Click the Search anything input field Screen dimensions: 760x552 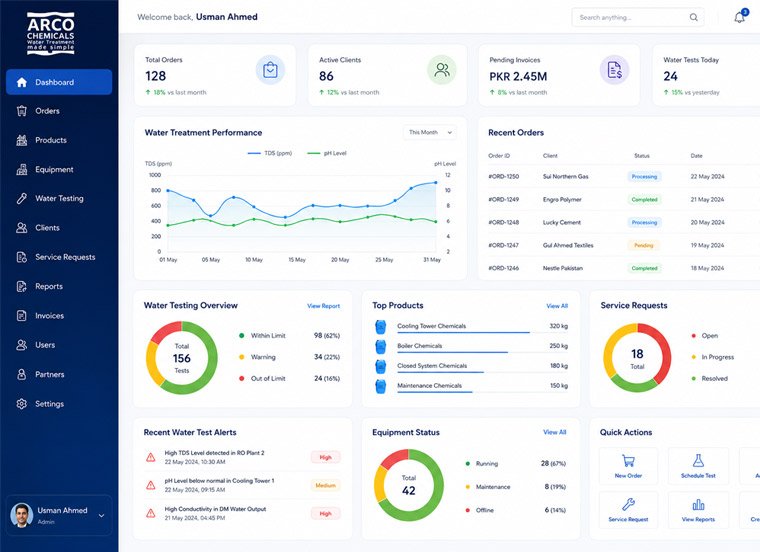[x=638, y=17]
